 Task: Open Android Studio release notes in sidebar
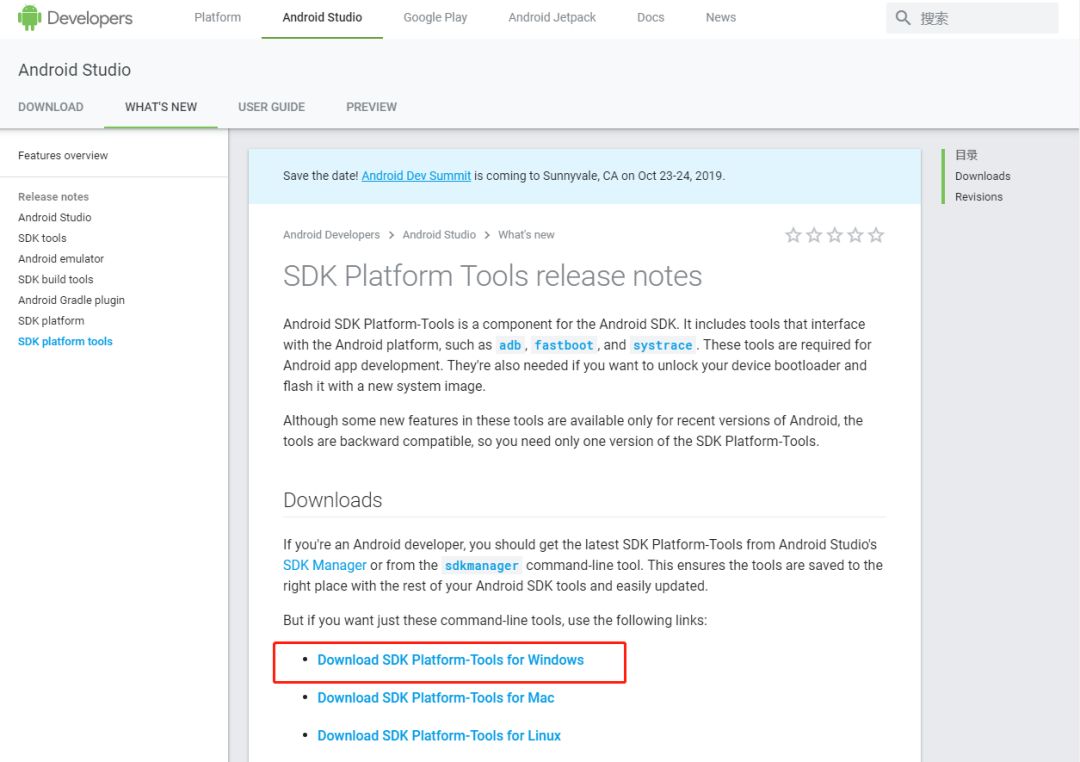click(x=54, y=218)
